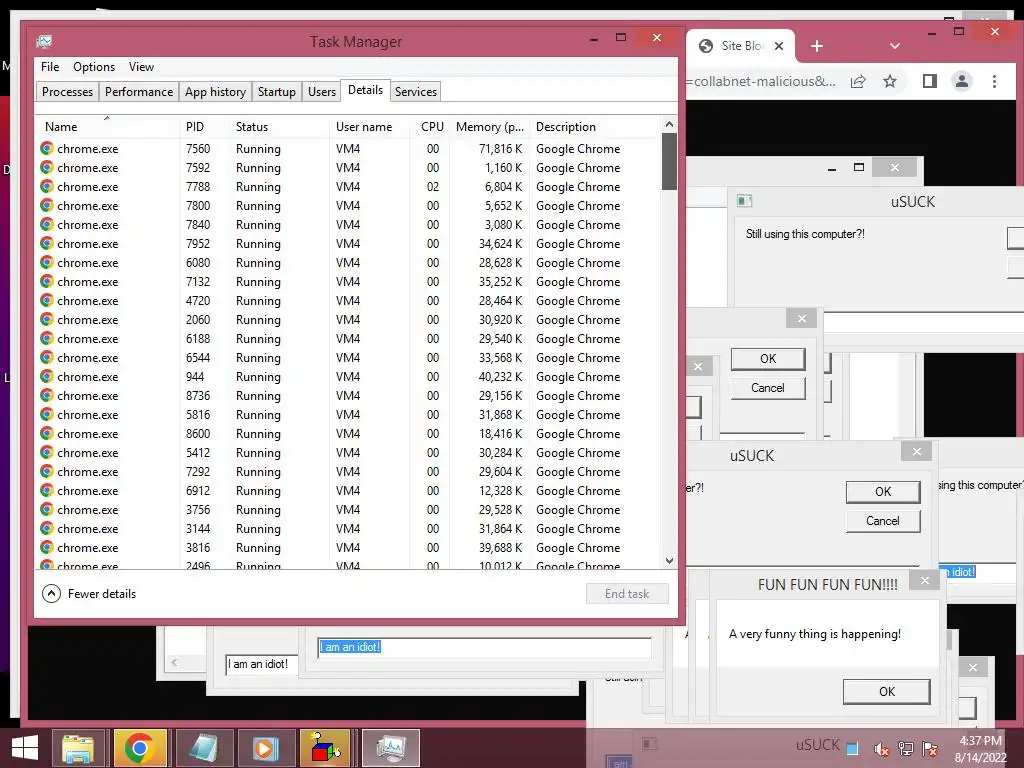Click the uSUCK dialog title icon
The image size is (1024, 768).
click(x=744, y=200)
